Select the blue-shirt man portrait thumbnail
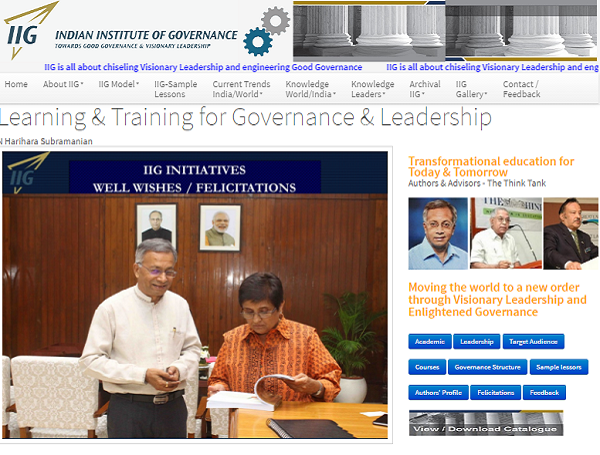 (x=438, y=233)
